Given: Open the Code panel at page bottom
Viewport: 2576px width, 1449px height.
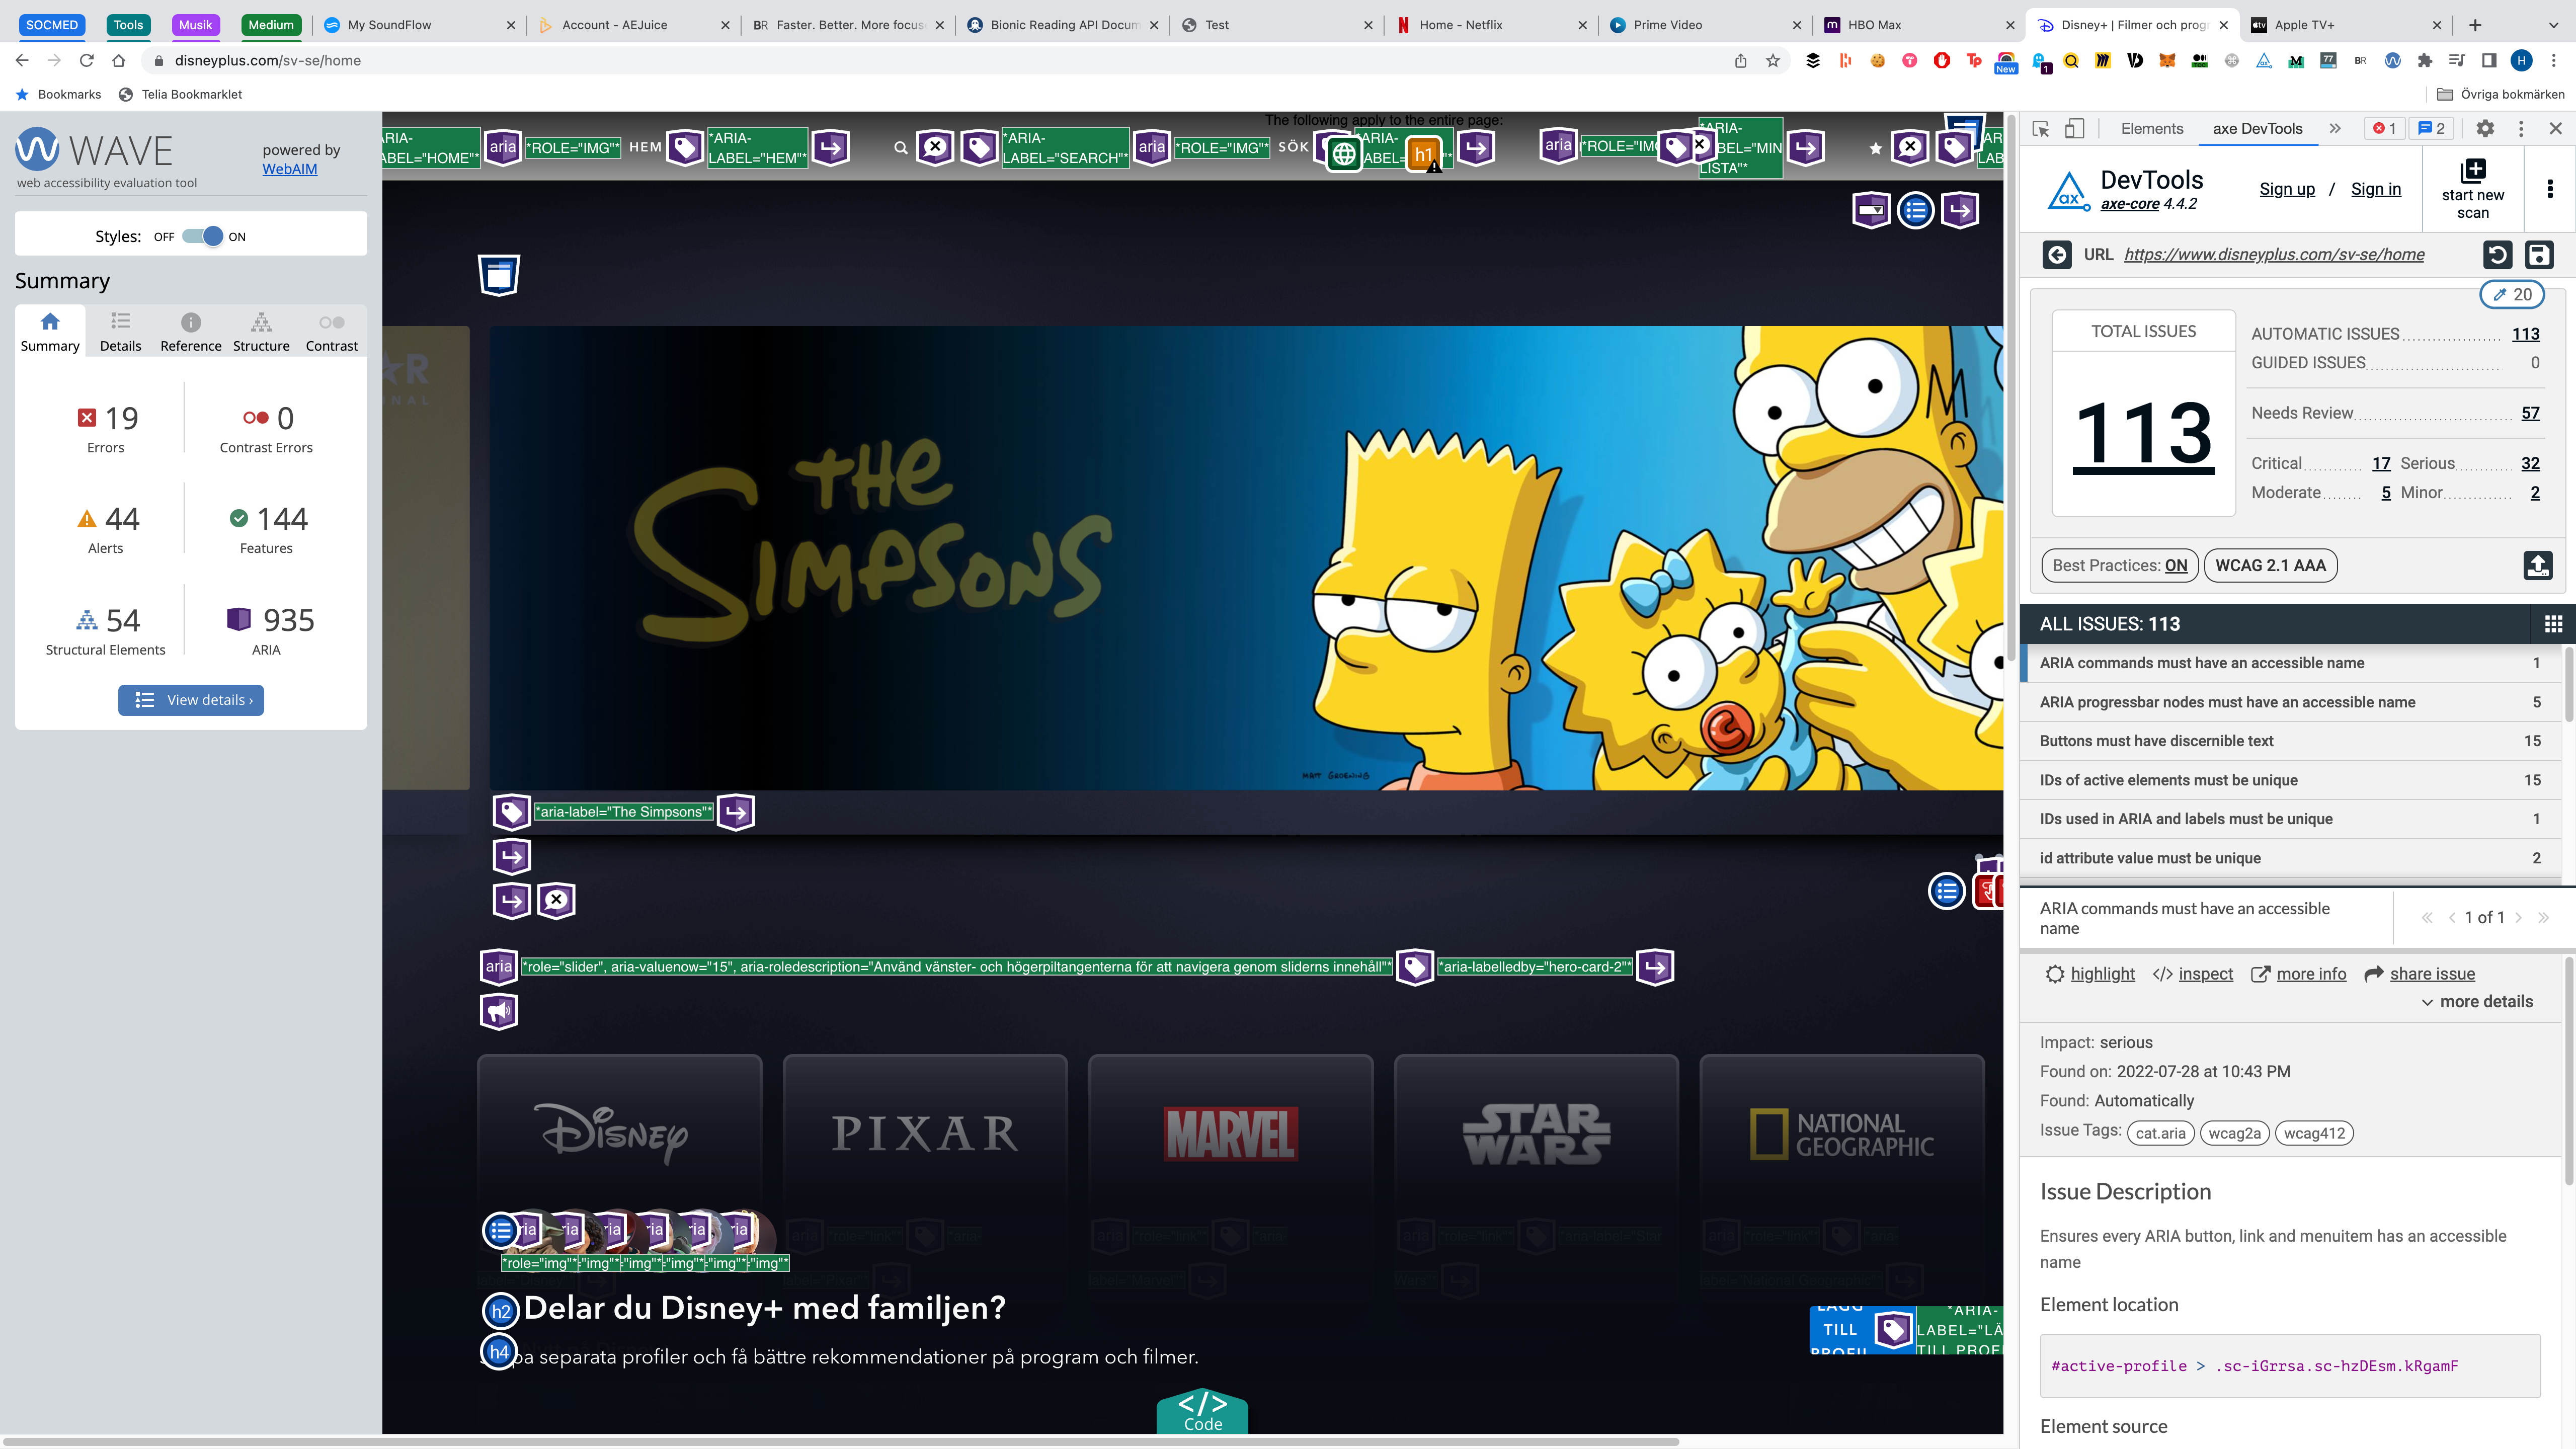Looking at the screenshot, I should click(x=1202, y=1411).
